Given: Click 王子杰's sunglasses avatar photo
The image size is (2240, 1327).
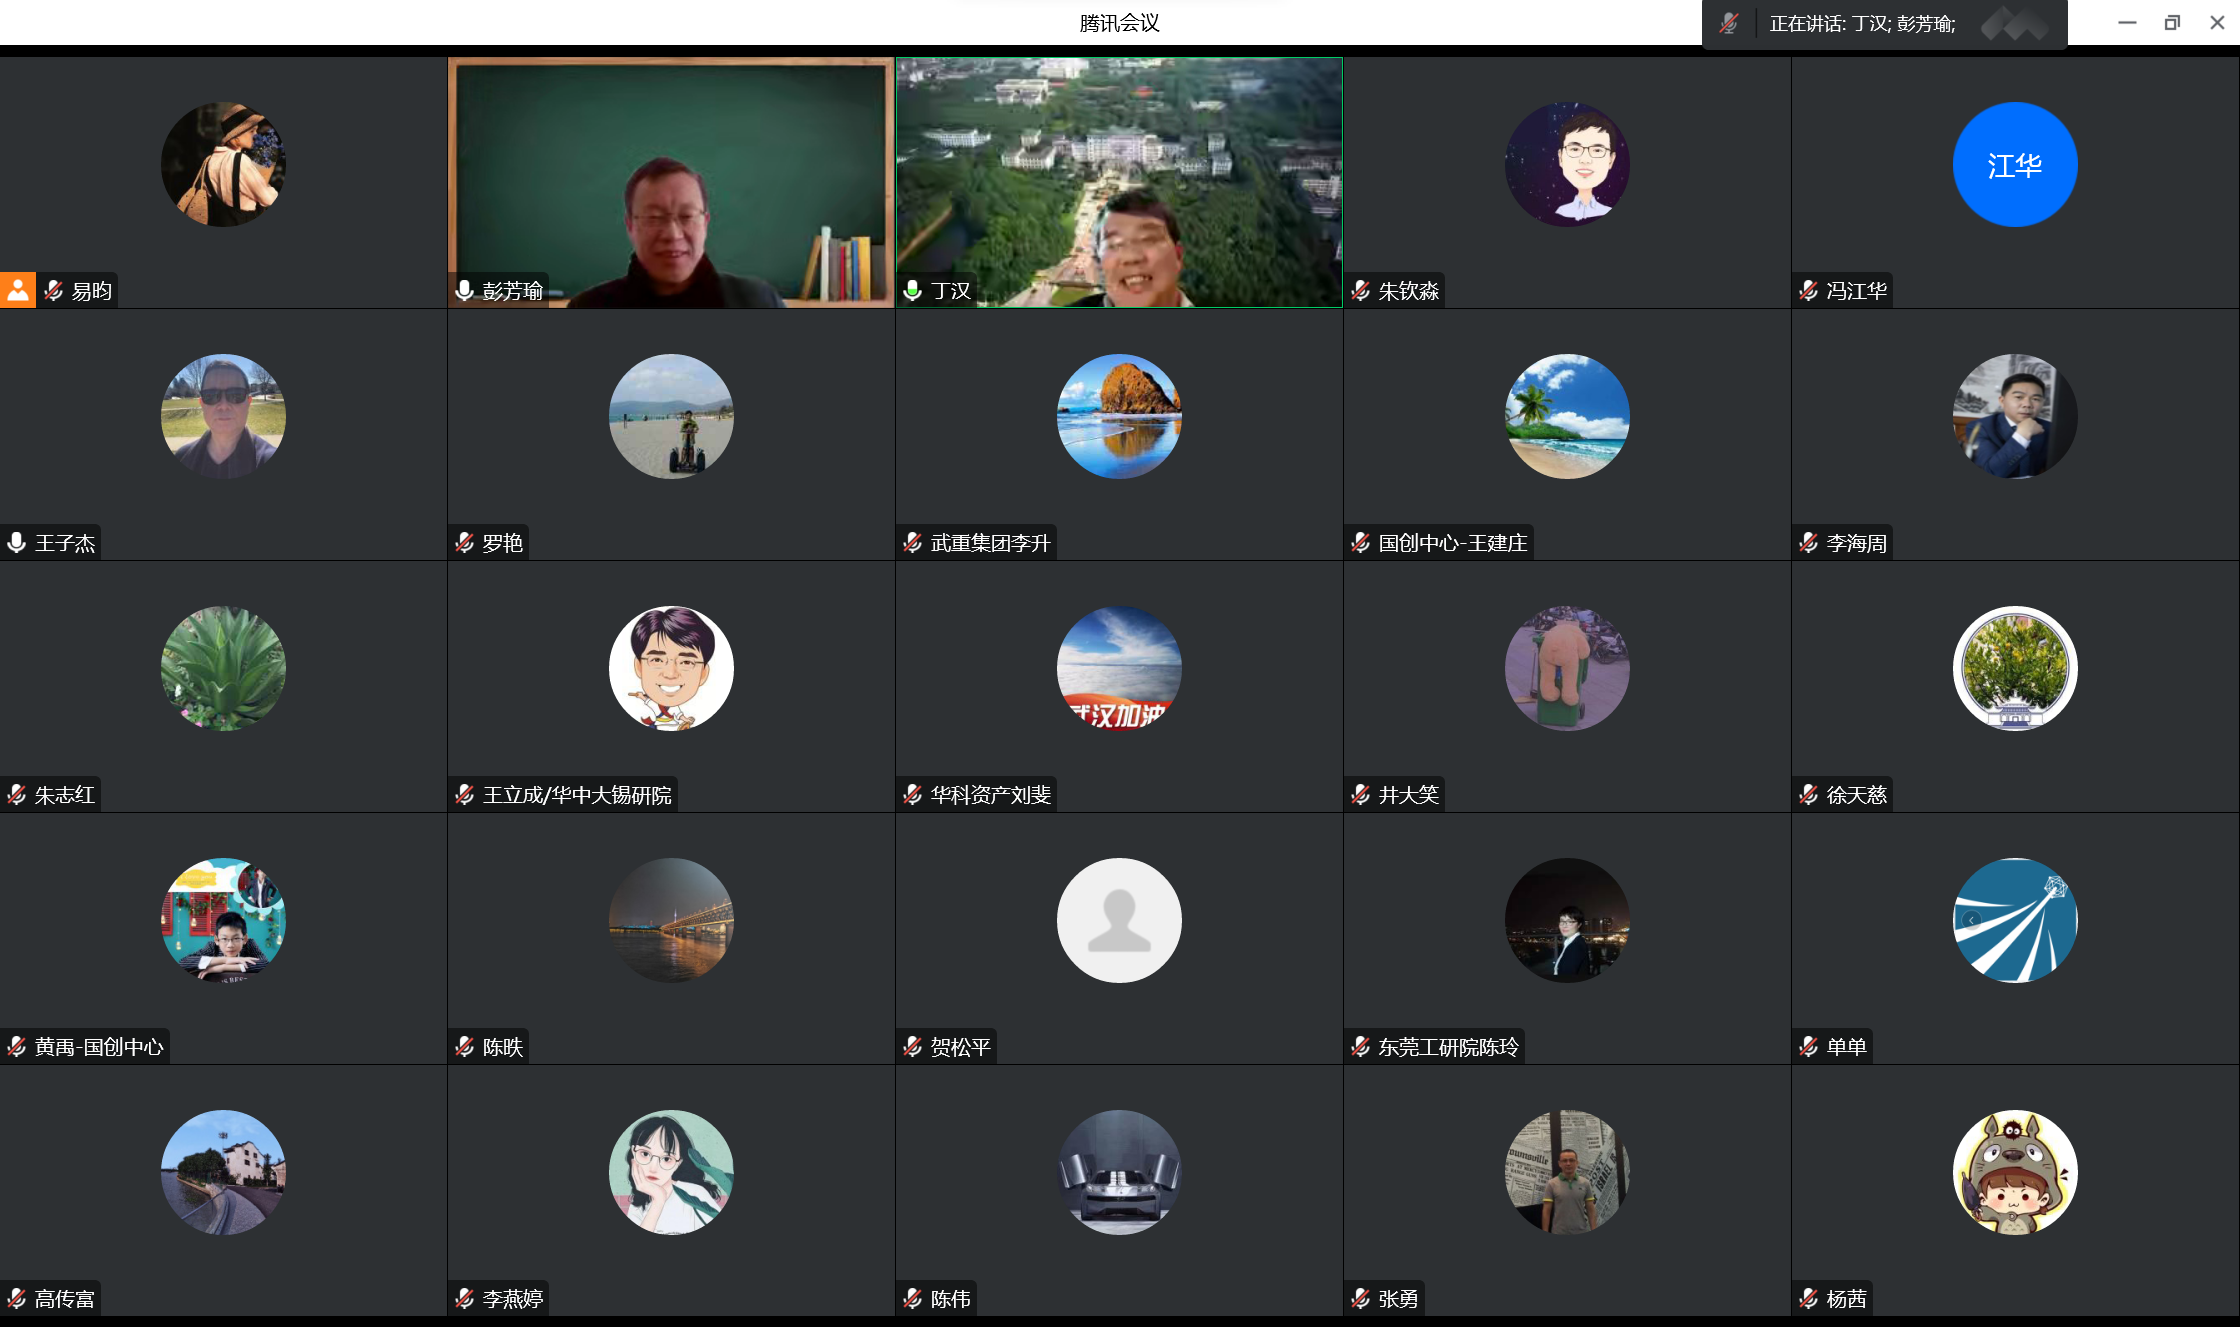Looking at the screenshot, I should click(223, 416).
